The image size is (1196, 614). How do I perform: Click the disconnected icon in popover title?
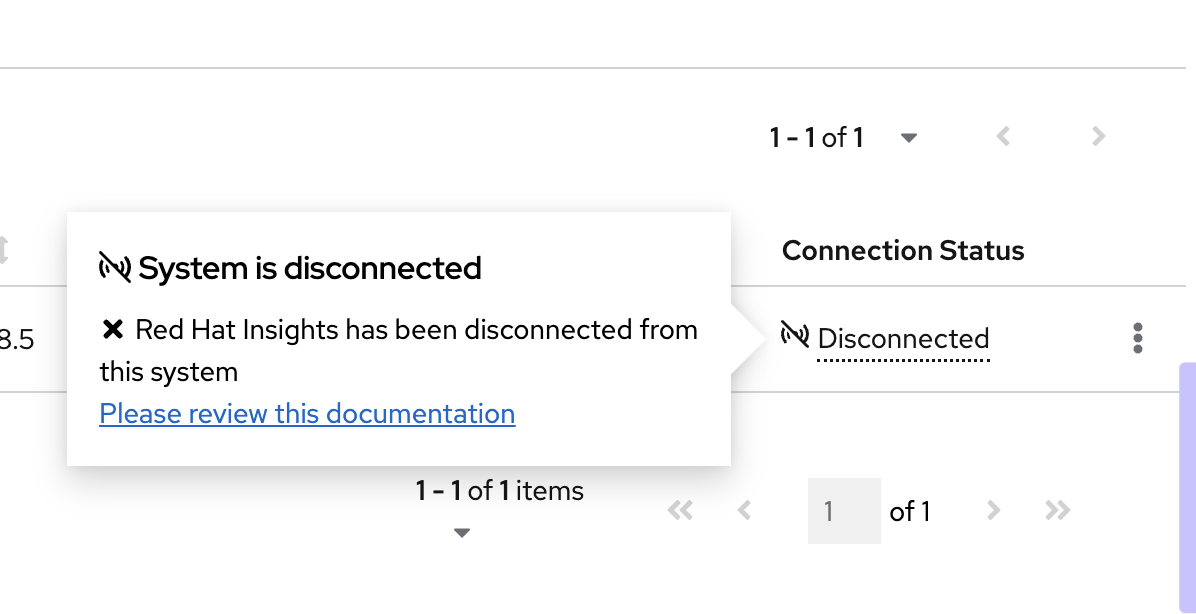[115, 266]
